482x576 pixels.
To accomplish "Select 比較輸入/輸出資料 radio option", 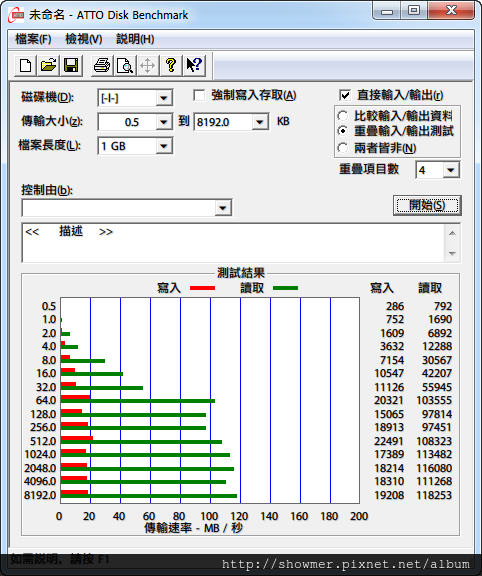I will 343,116.
